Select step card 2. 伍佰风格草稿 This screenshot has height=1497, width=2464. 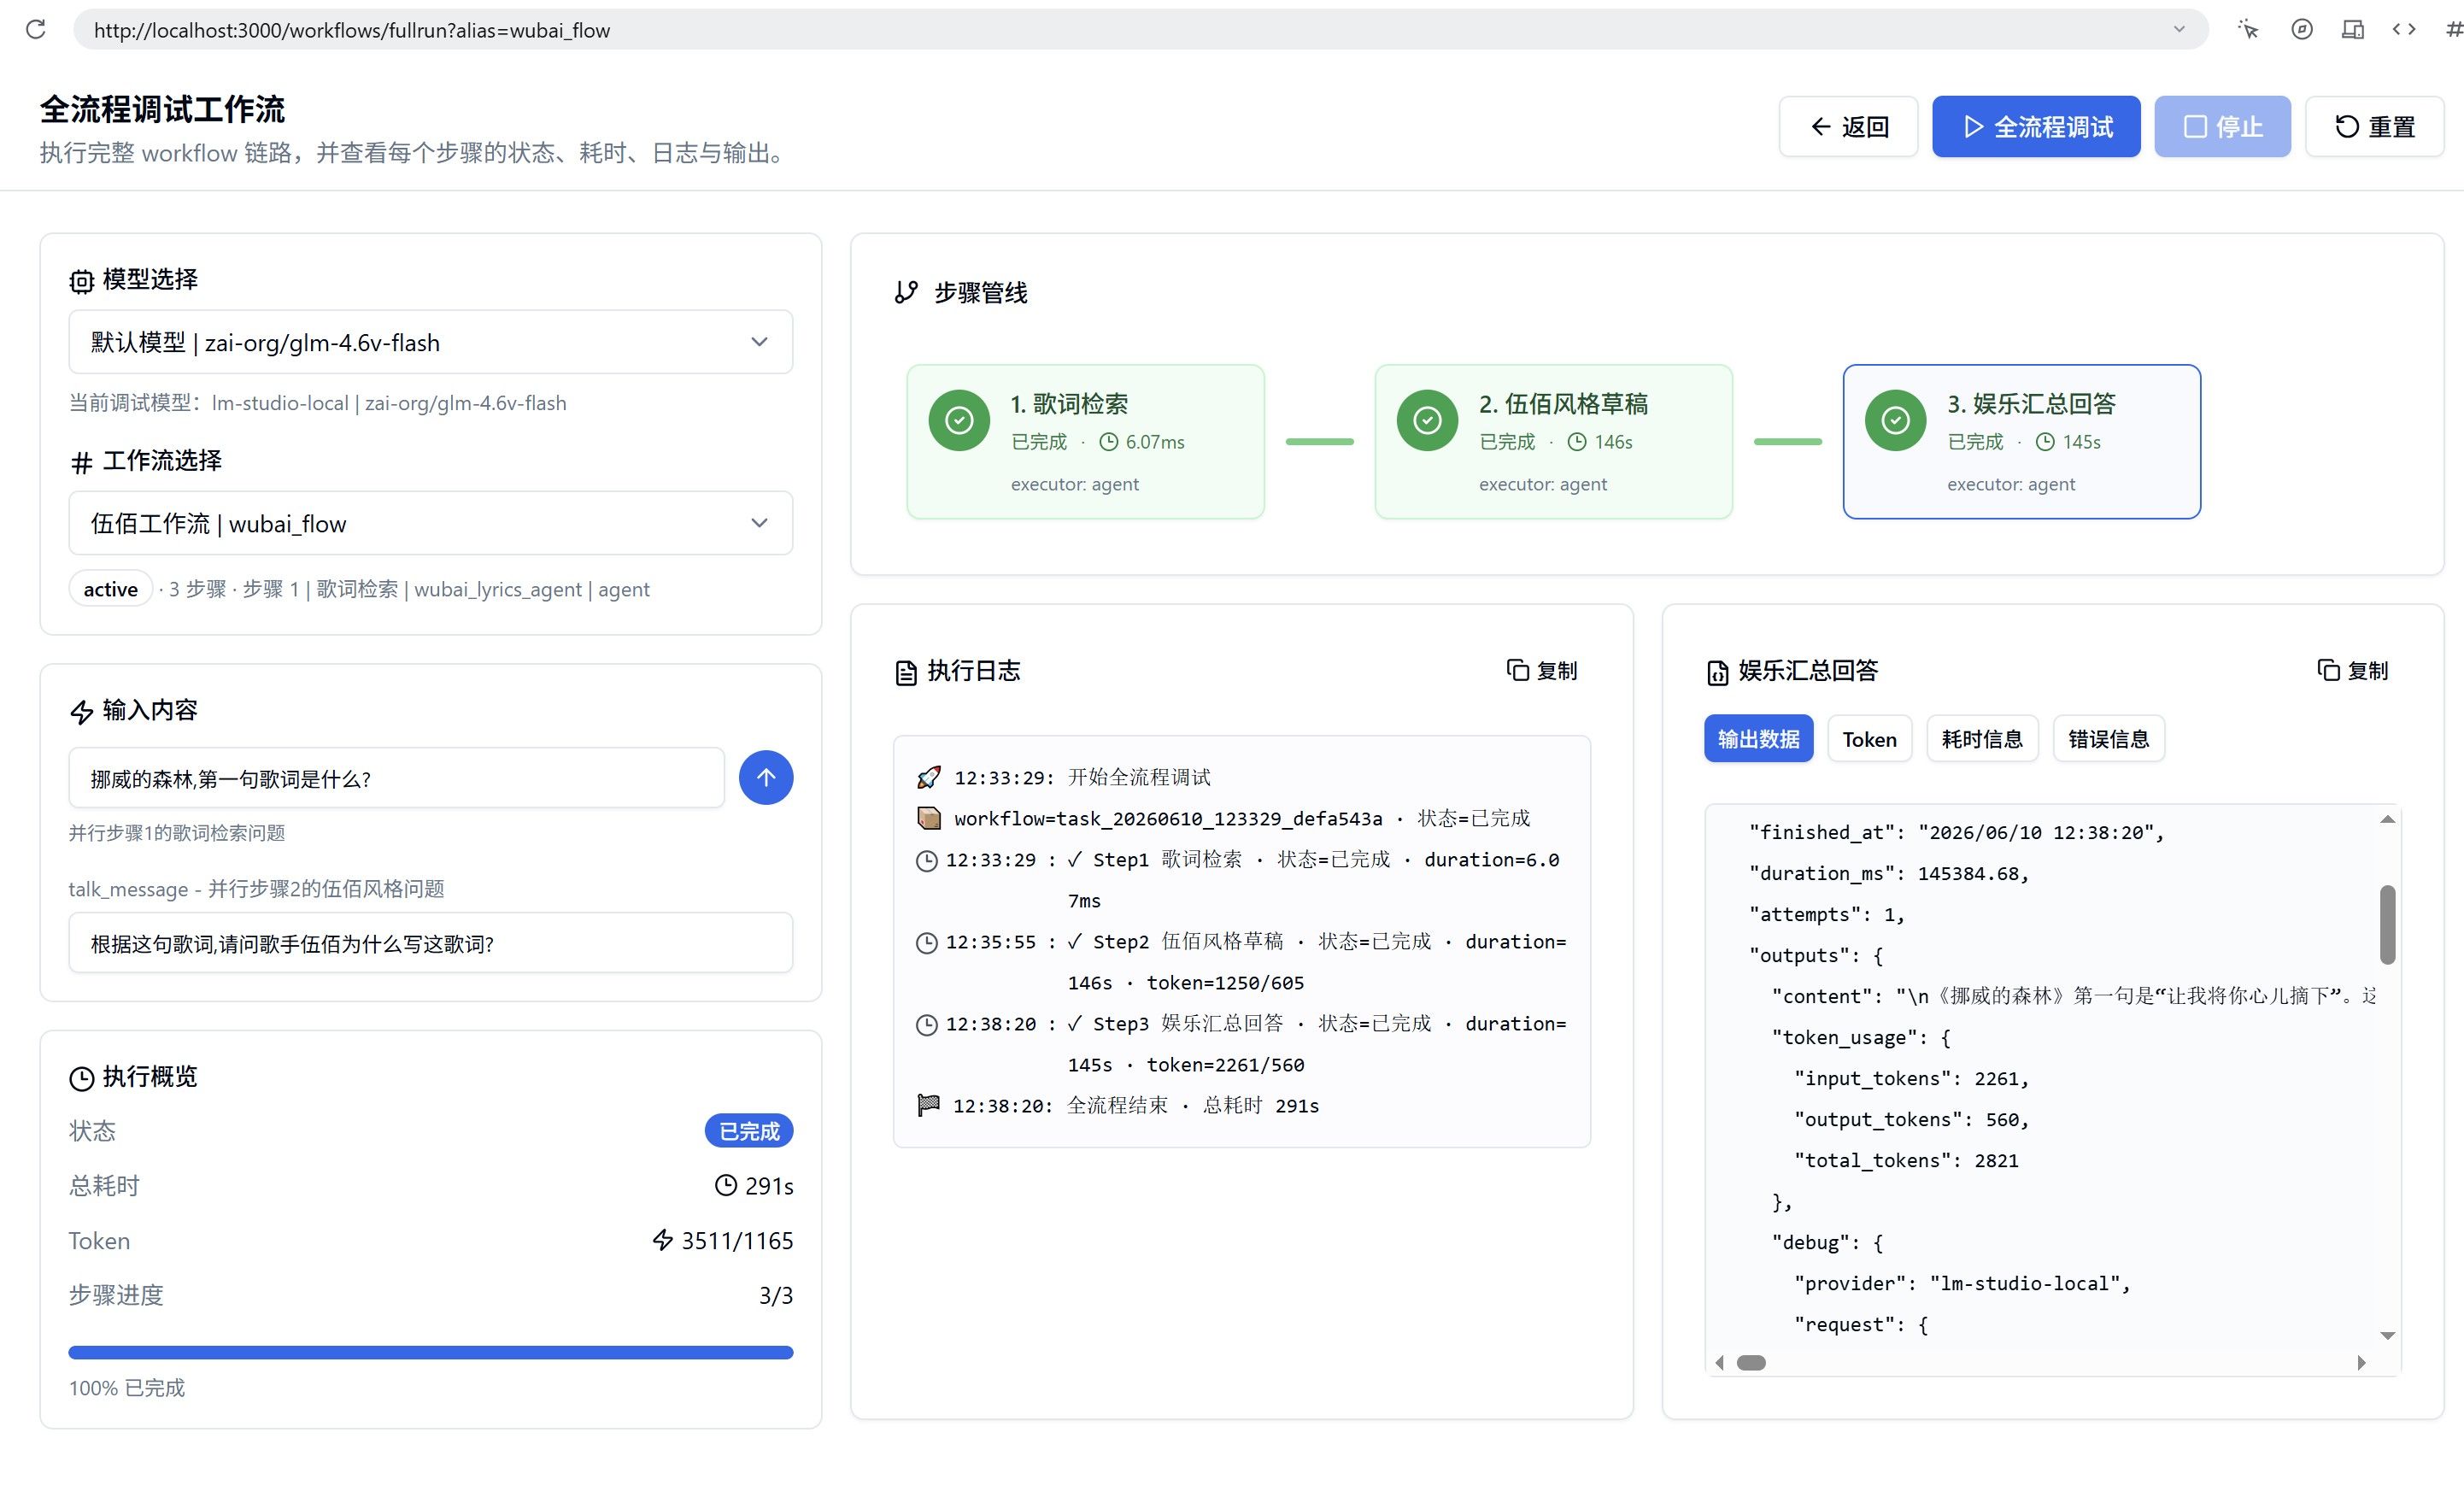(x=1553, y=441)
